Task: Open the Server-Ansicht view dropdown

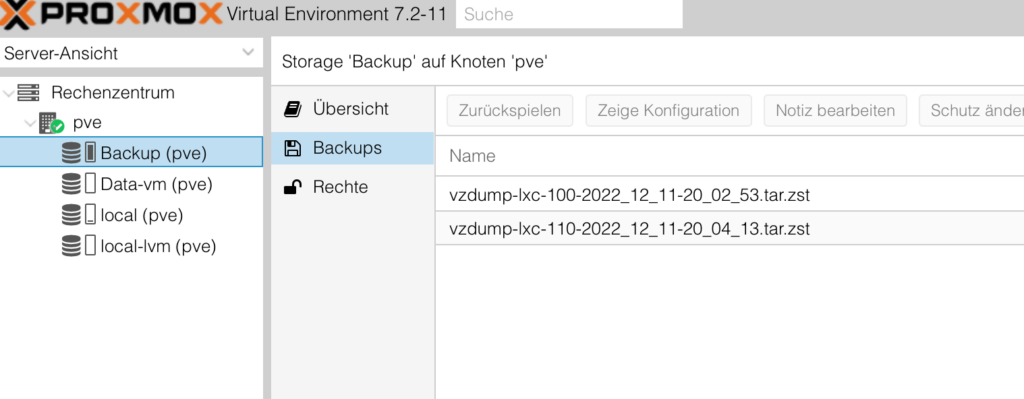Action: coord(248,53)
